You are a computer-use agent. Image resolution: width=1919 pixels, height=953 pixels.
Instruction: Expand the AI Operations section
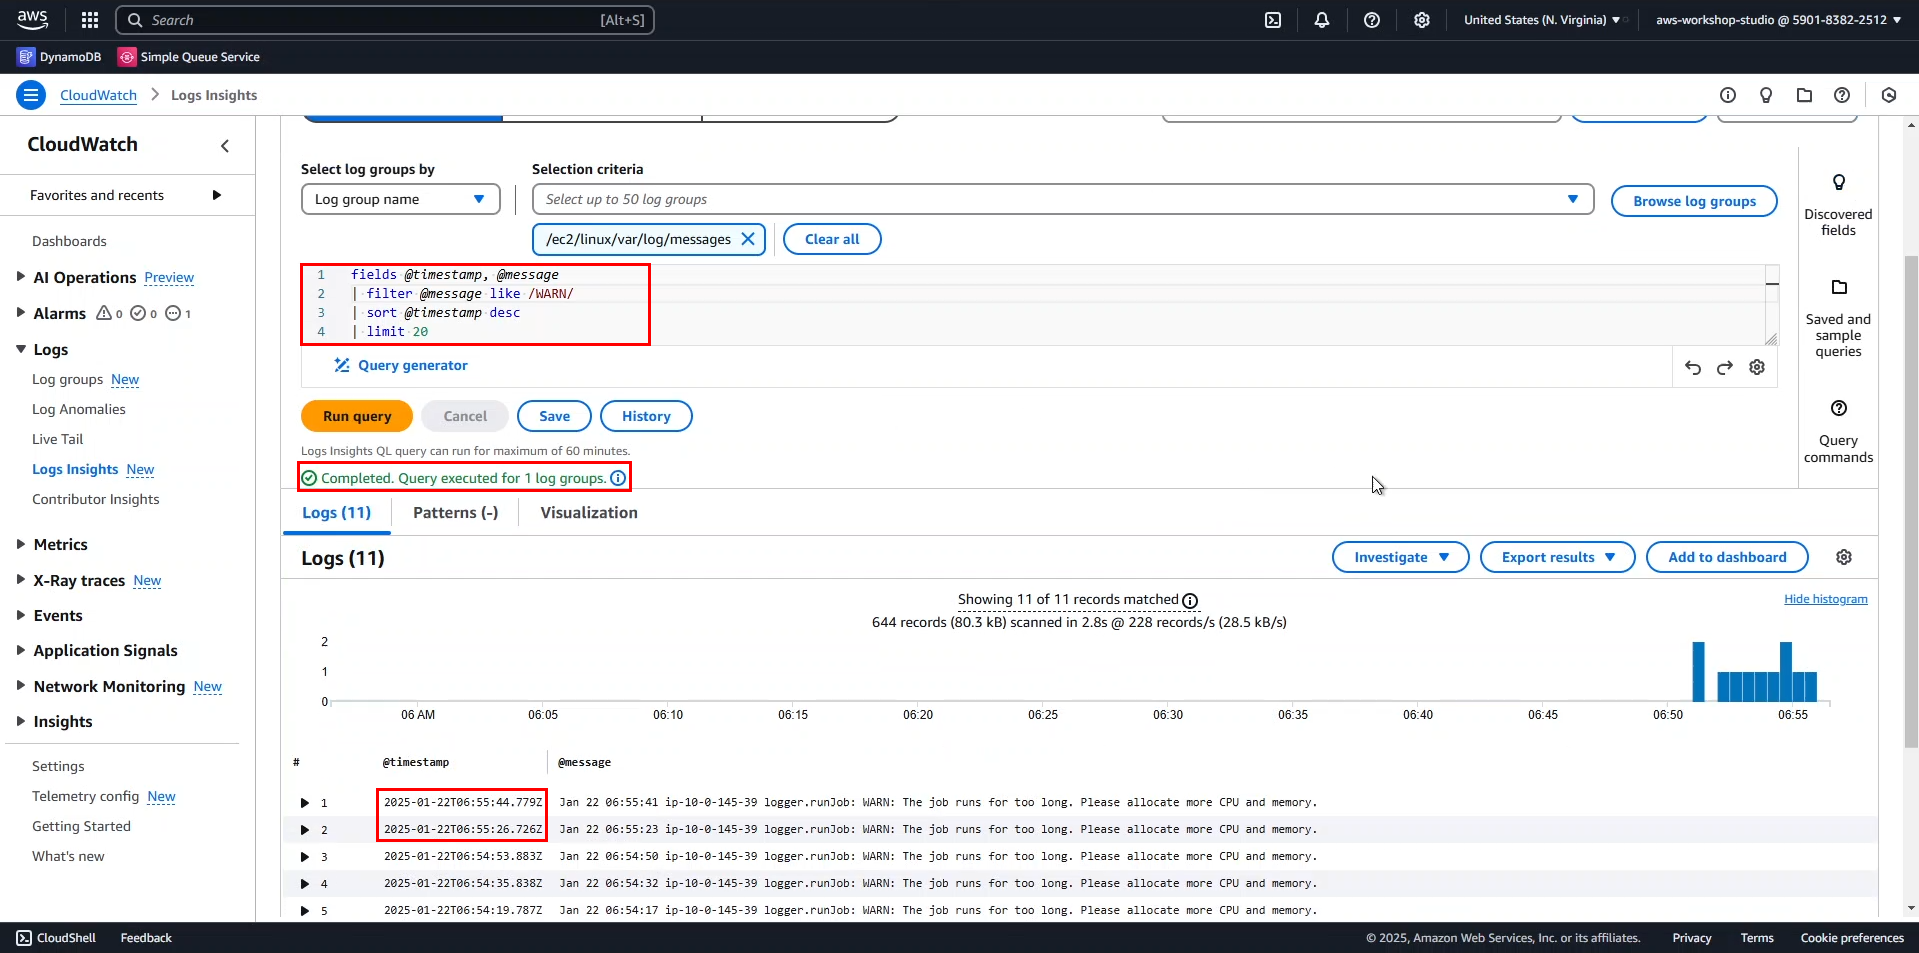coord(21,277)
